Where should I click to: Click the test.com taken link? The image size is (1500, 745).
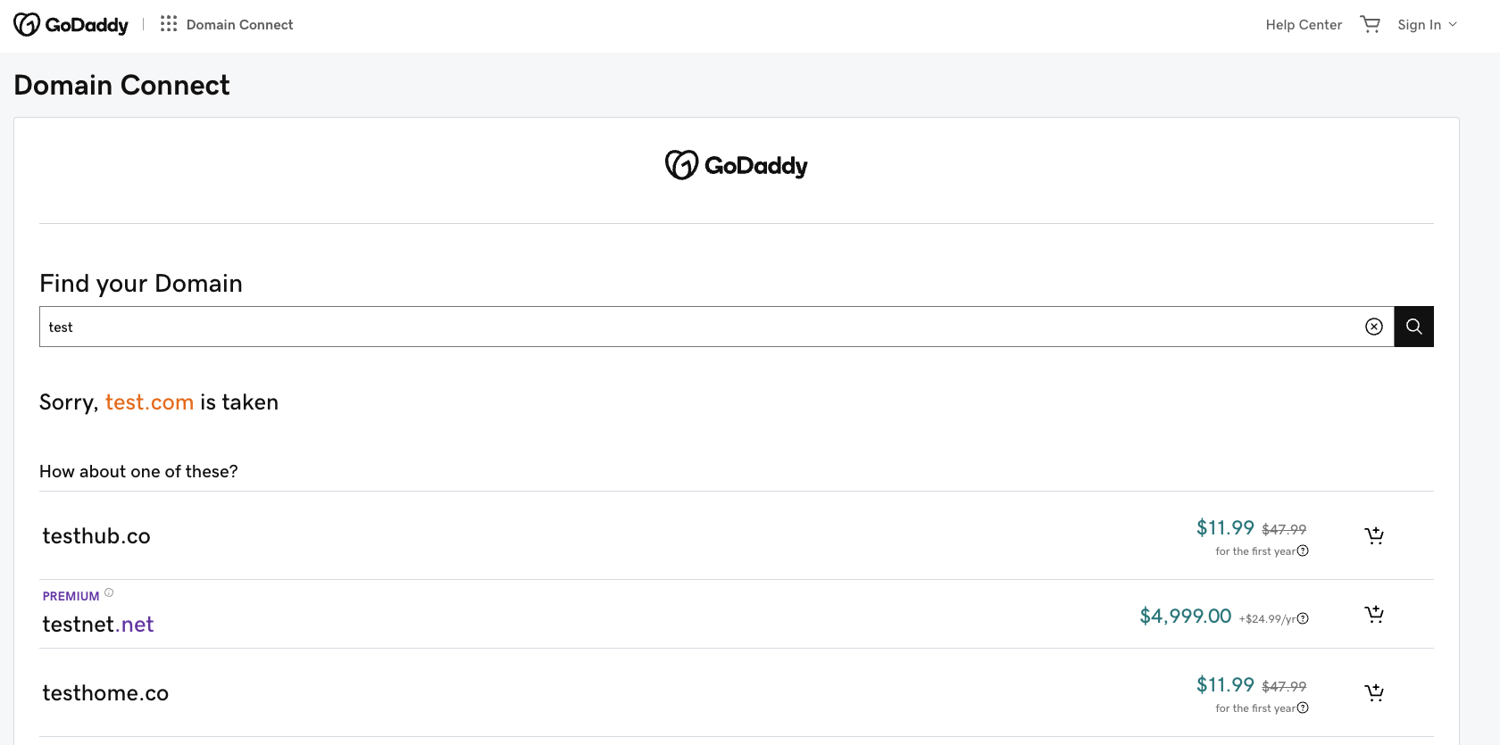tap(149, 402)
